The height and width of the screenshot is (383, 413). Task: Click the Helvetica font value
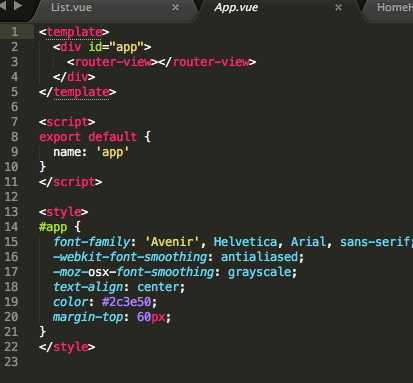245,242
